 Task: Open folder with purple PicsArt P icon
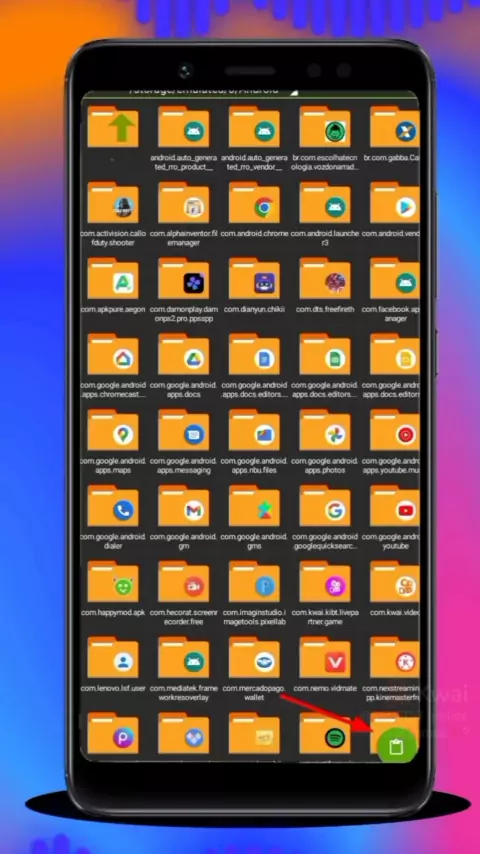tap(113, 733)
